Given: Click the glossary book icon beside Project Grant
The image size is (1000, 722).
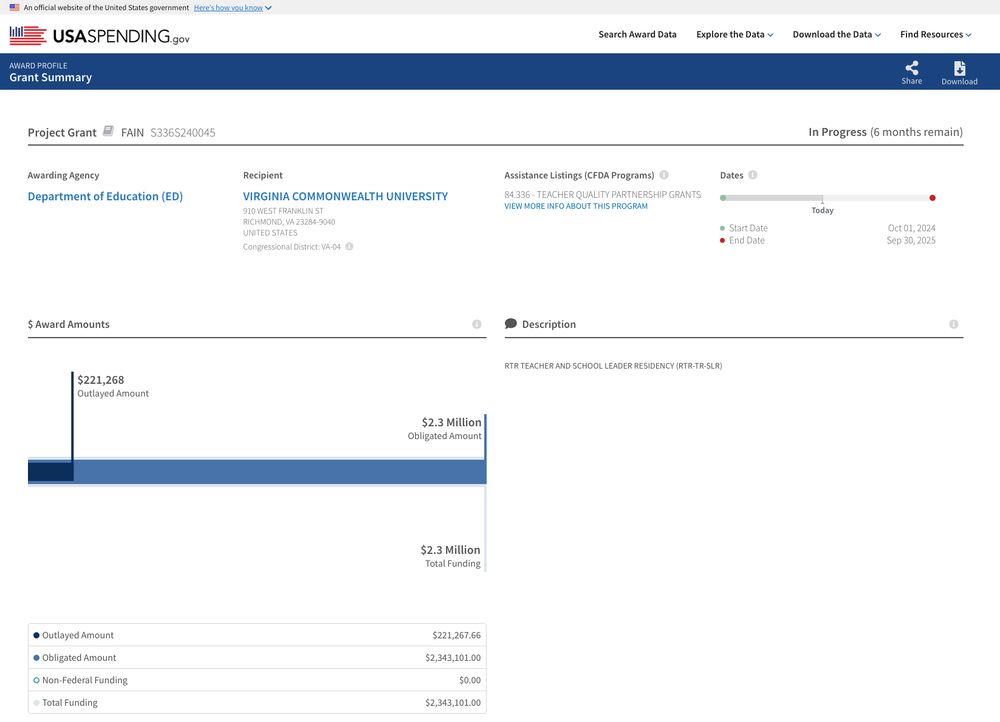Looking at the screenshot, I should 108,131.
